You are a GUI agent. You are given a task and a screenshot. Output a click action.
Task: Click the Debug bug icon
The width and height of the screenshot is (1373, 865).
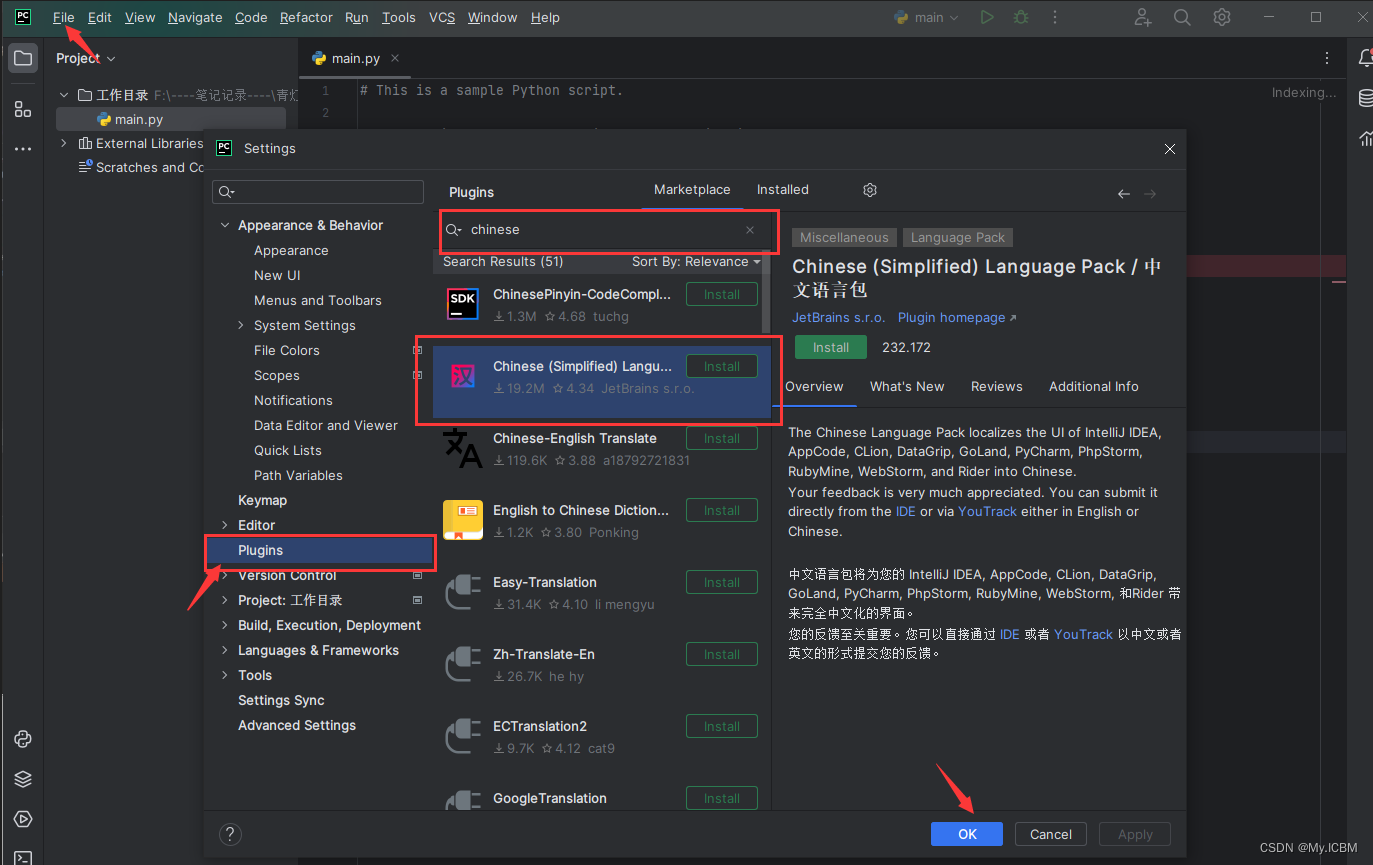tap(1020, 17)
